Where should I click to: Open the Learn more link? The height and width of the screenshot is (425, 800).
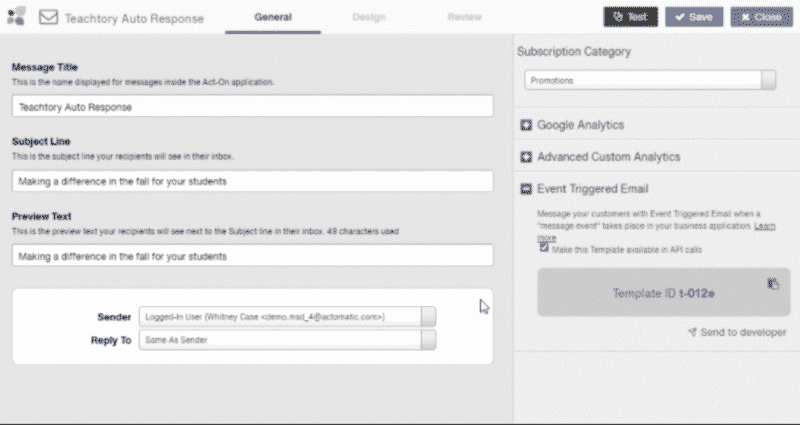(x=765, y=227)
